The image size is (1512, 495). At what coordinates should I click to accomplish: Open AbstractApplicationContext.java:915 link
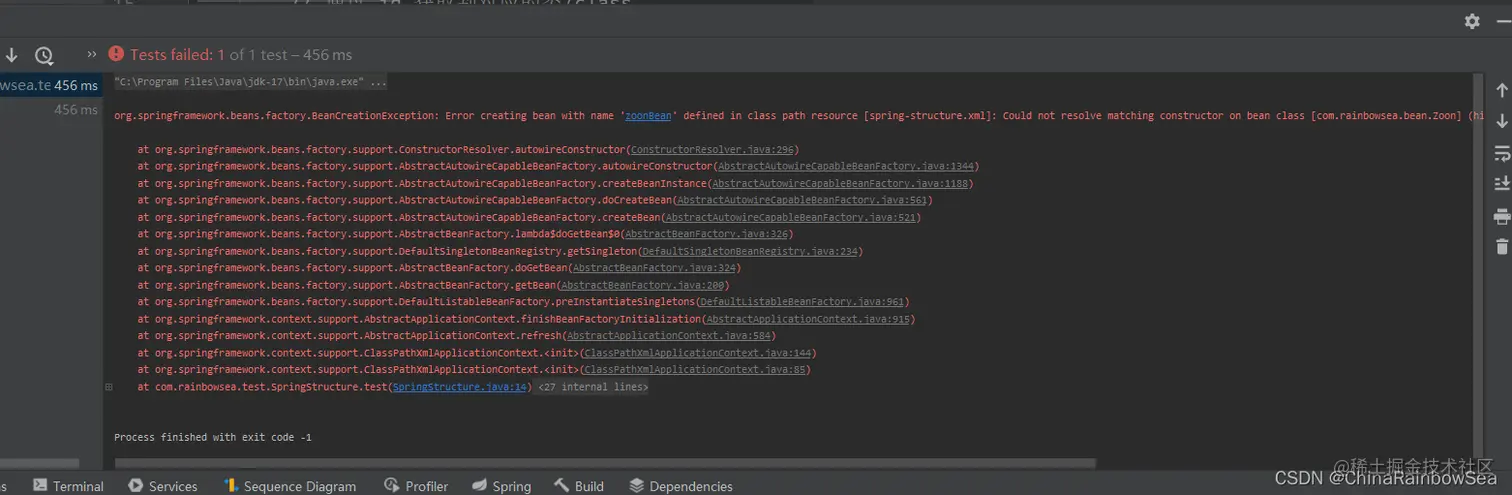808,319
